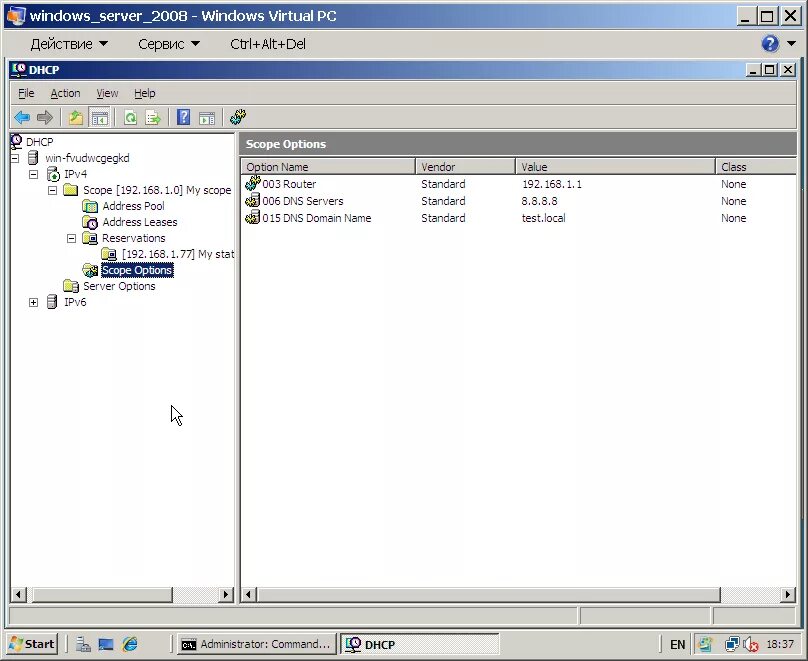
Task: Launch Internet Explorer from quick launch
Action: click(x=130, y=644)
